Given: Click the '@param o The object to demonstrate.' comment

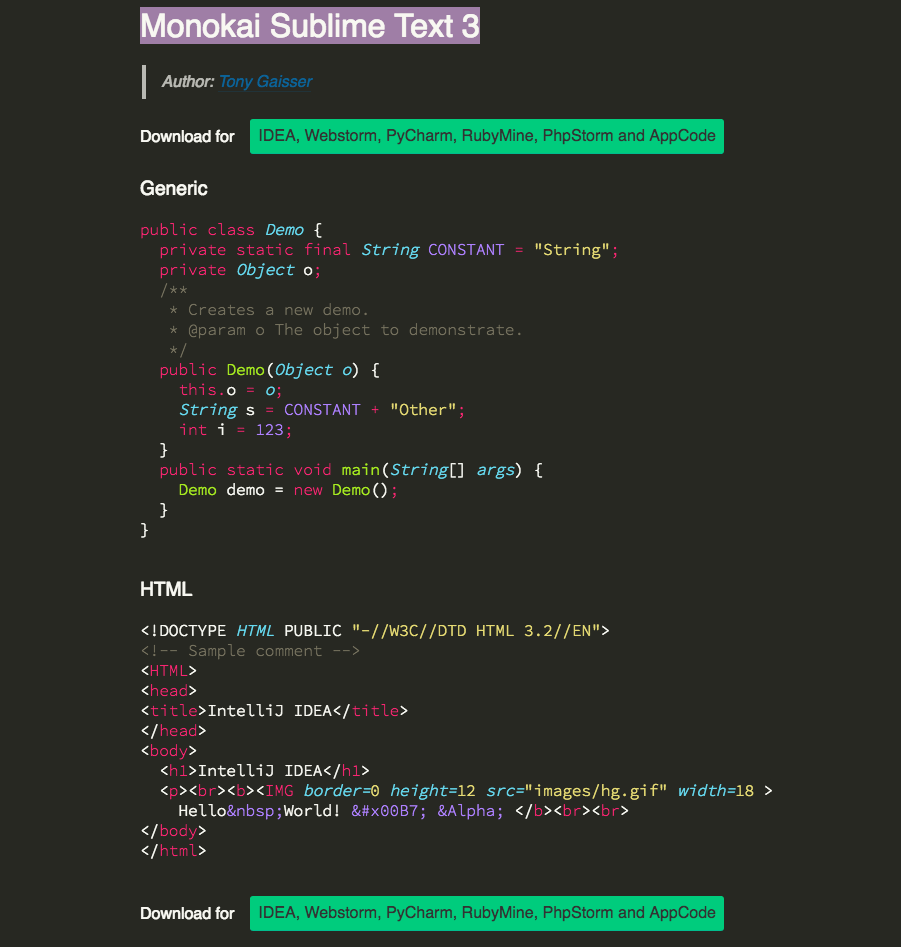Looking at the screenshot, I should [345, 330].
